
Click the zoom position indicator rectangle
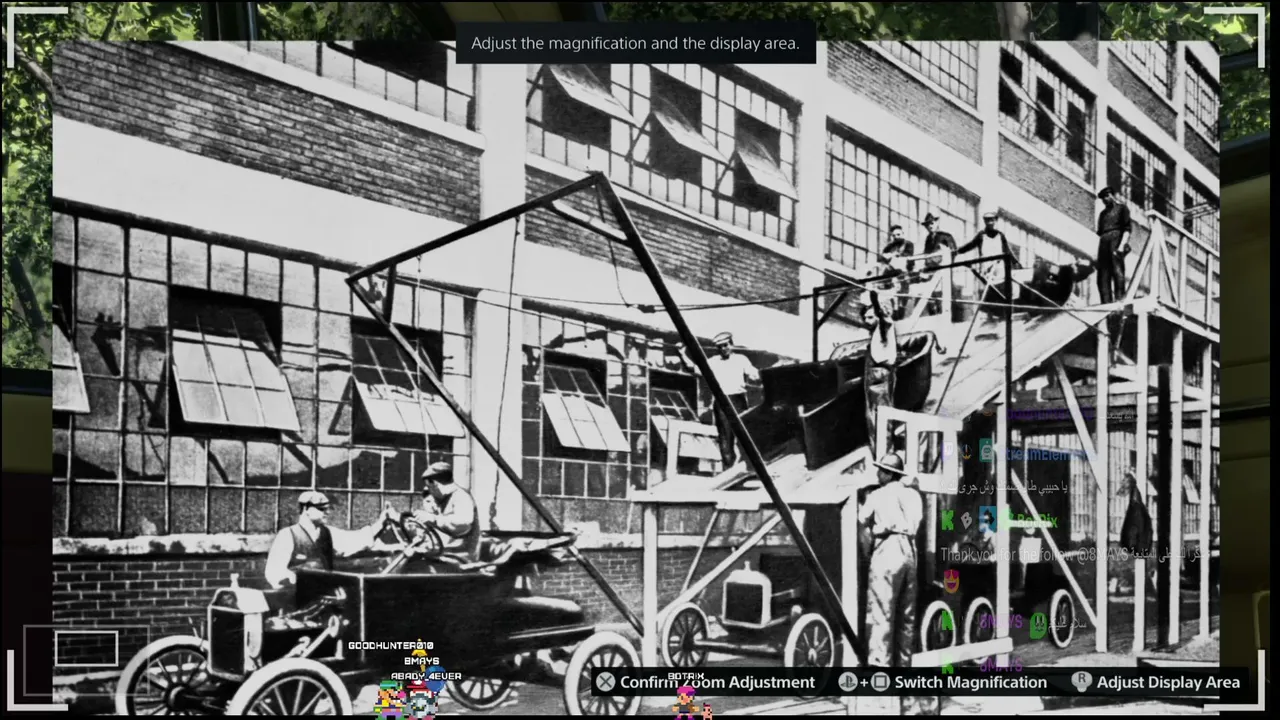(x=86, y=648)
